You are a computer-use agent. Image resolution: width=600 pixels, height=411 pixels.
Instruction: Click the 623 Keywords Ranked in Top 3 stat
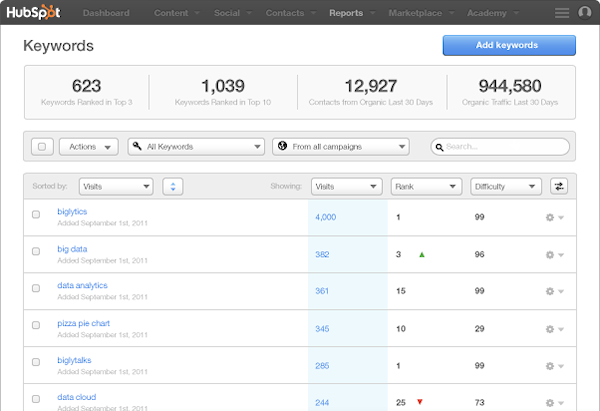[86, 92]
